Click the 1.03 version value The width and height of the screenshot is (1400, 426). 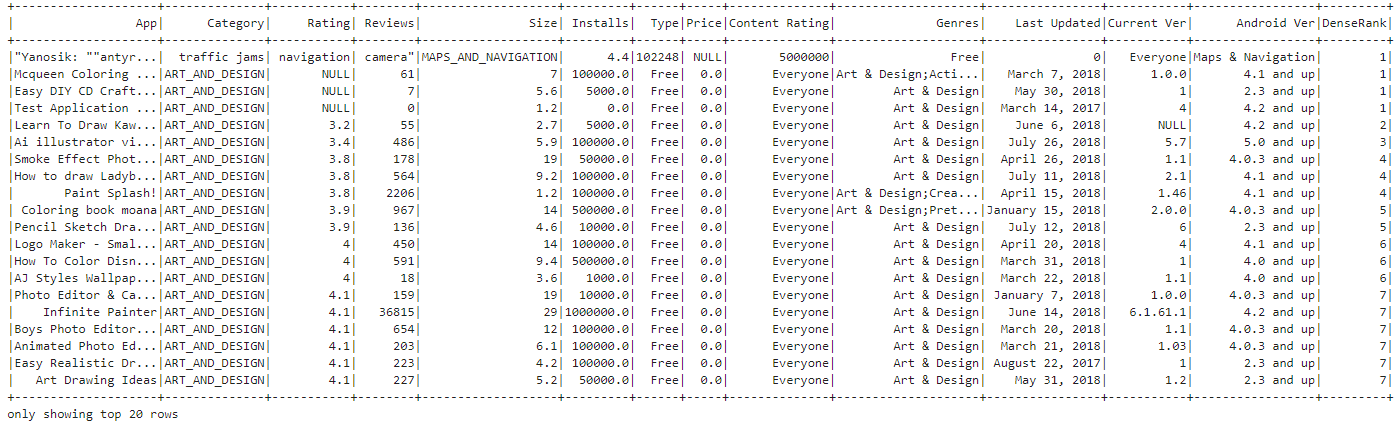(1173, 346)
